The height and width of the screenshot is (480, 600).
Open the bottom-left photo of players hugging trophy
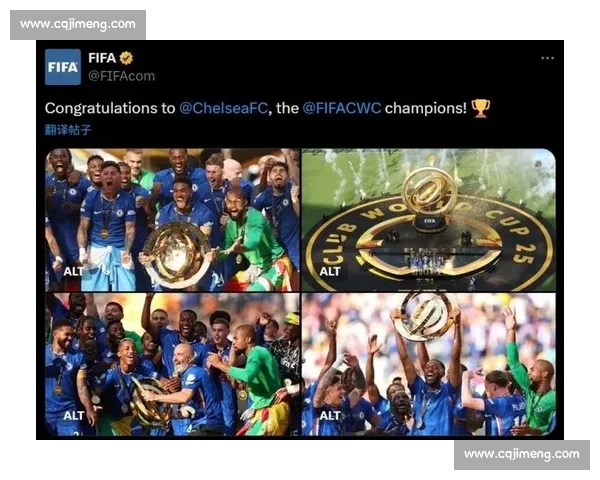click(172, 364)
